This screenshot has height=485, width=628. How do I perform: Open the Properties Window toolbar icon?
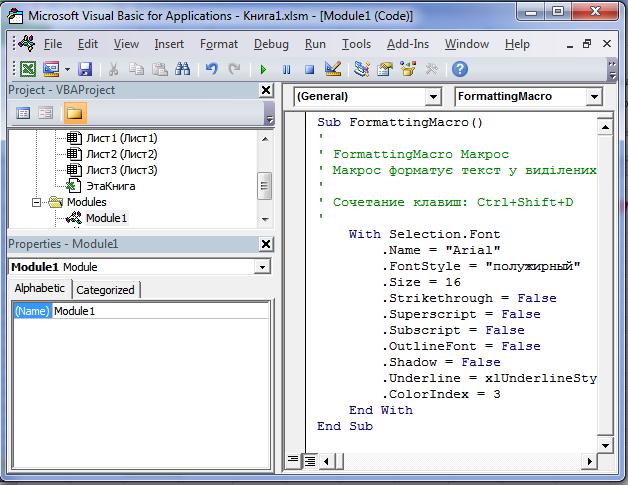(385, 69)
